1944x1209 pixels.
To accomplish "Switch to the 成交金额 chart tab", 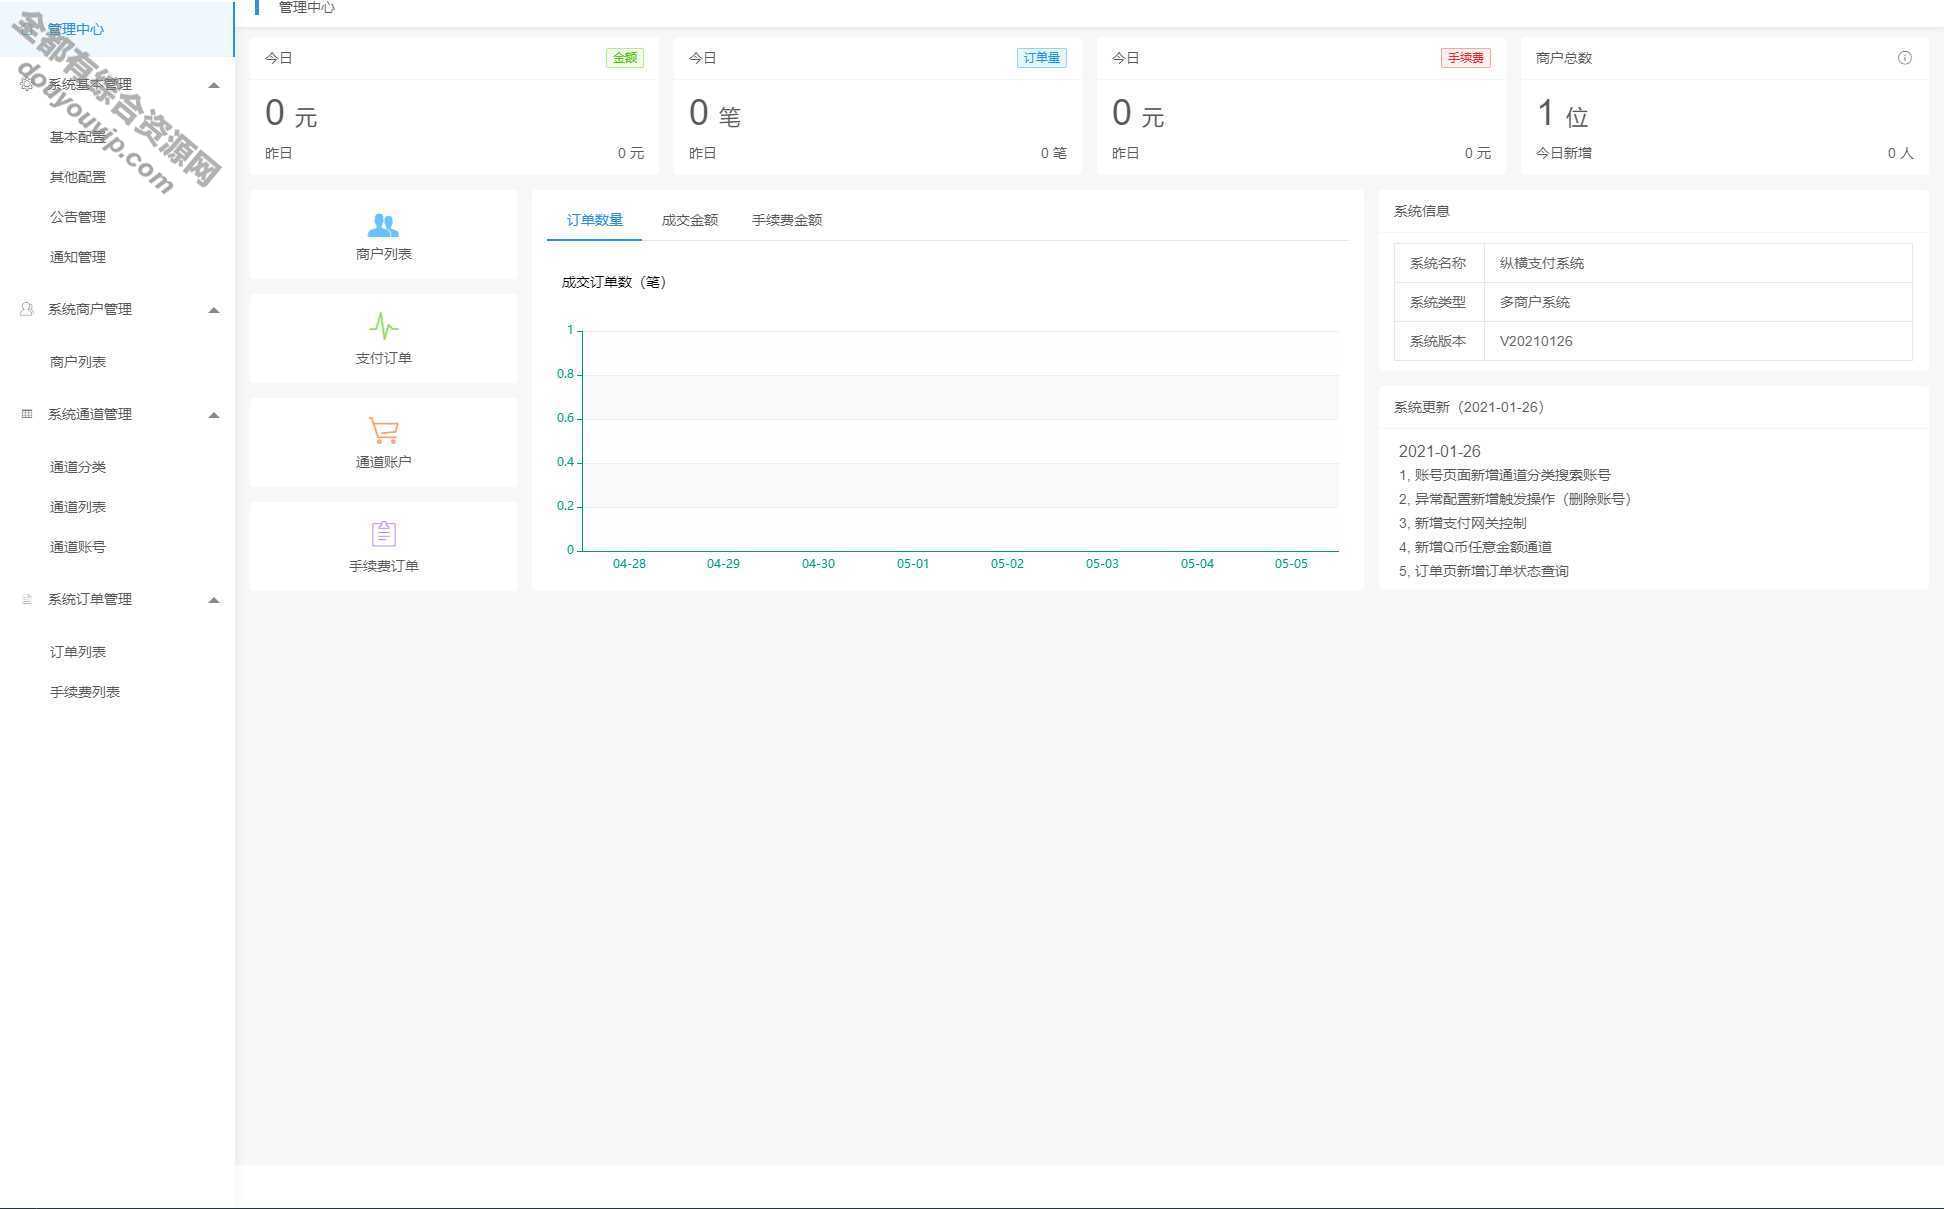I will click(689, 220).
